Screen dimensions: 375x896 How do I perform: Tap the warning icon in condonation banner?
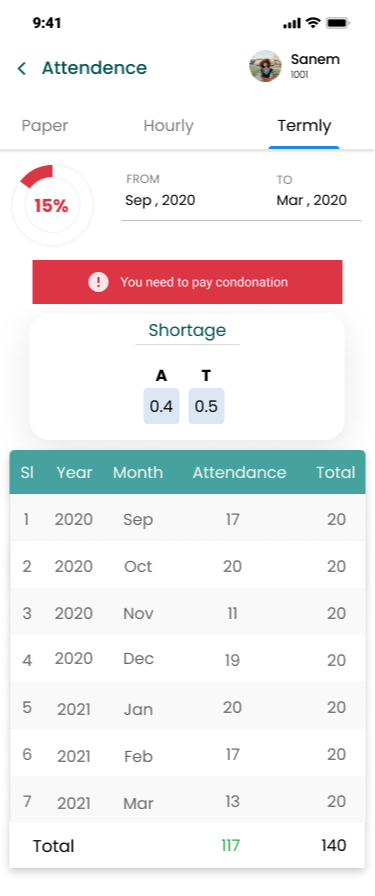98,282
